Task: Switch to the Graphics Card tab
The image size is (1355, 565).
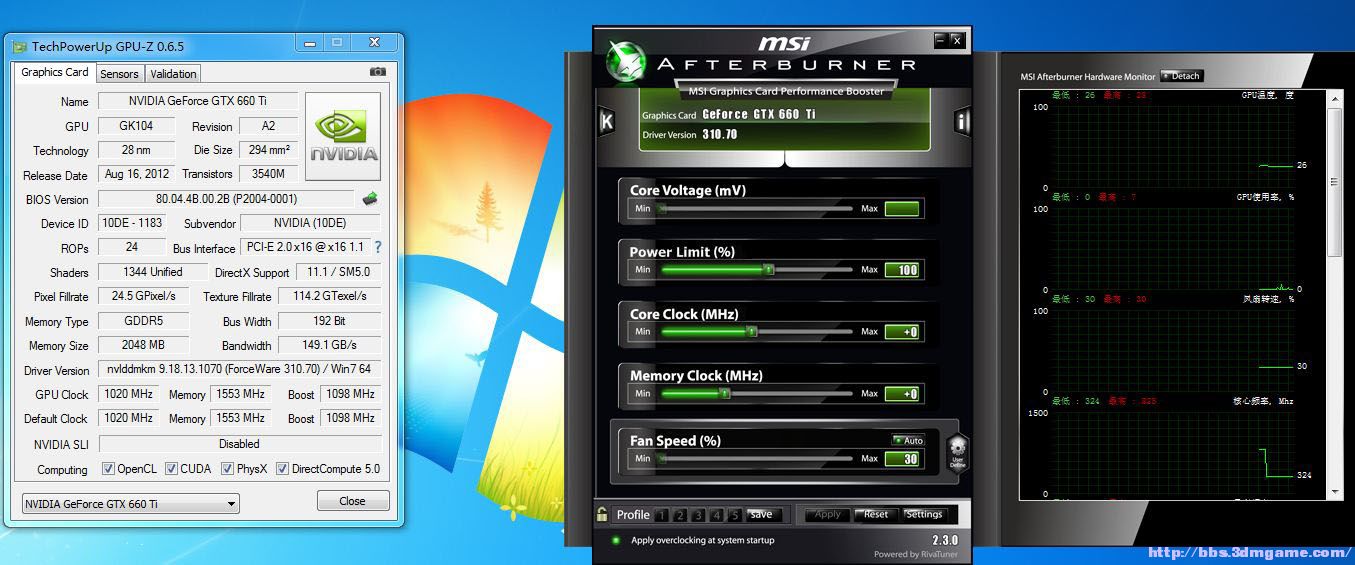Action: (54, 72)
